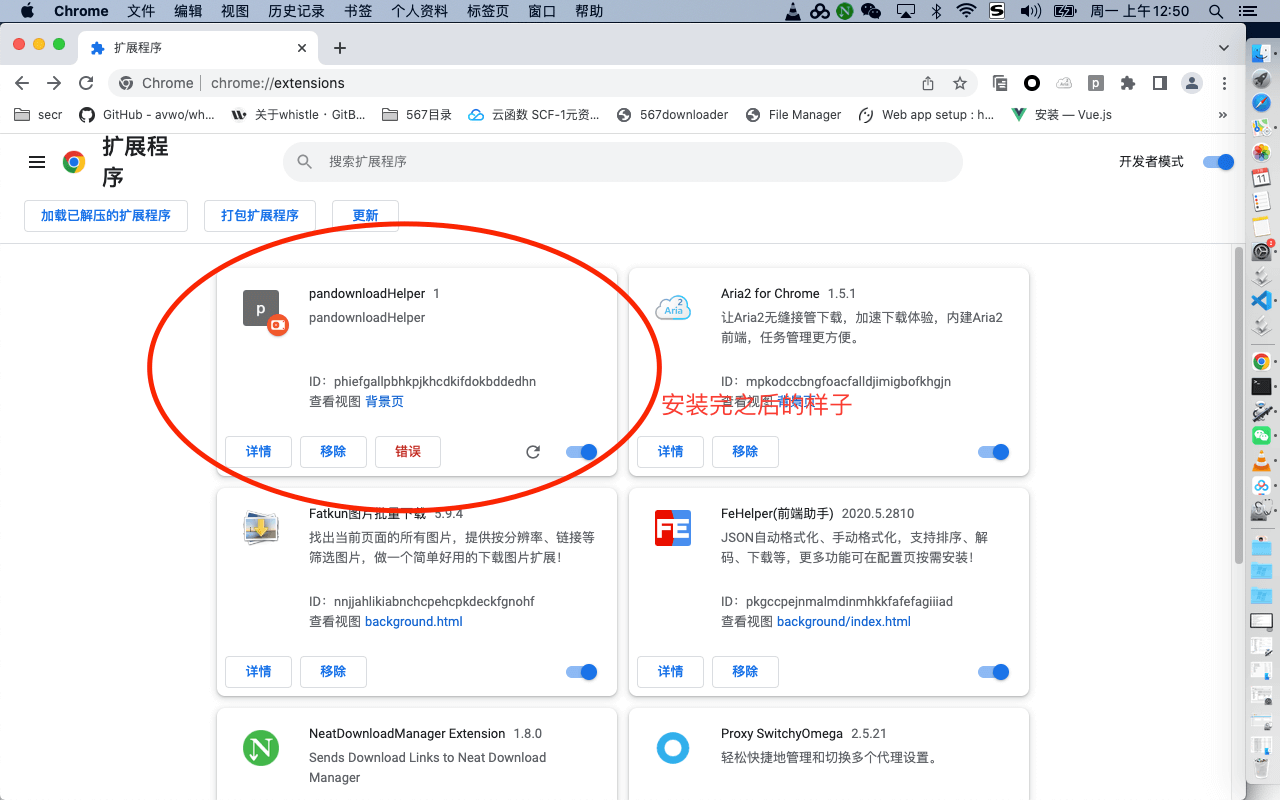
Task: Toggle developer mode switch off
Action: pos(1218,162)
